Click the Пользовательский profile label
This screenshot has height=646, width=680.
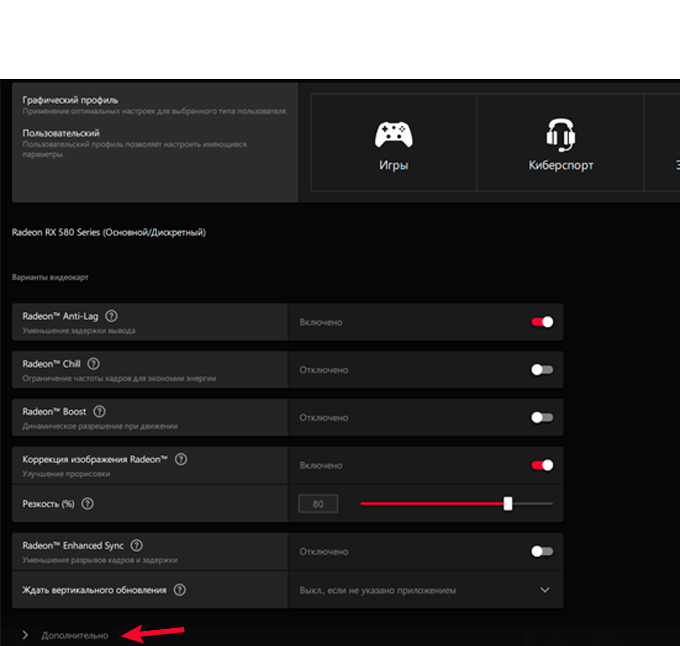[61, 133]
